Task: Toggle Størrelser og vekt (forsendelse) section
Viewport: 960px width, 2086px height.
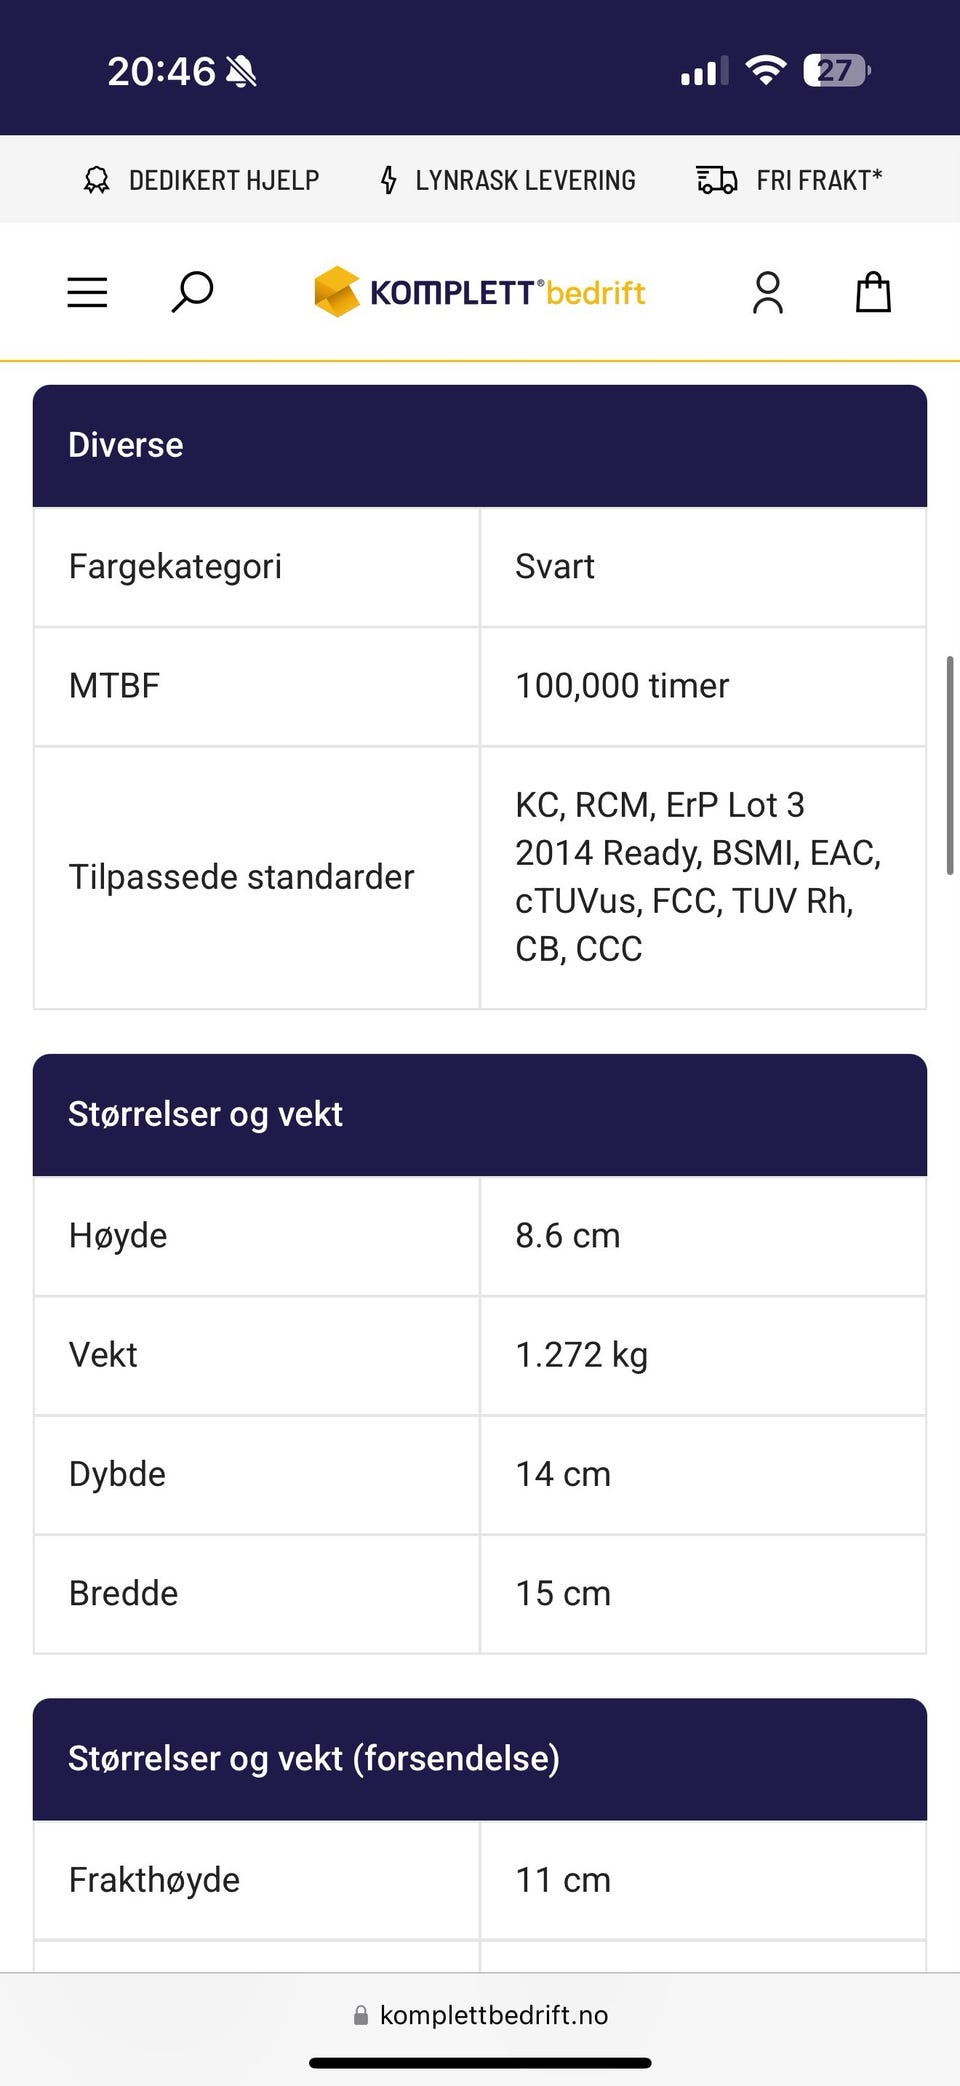Action: pyautogui.click(x=480, y=1759)
